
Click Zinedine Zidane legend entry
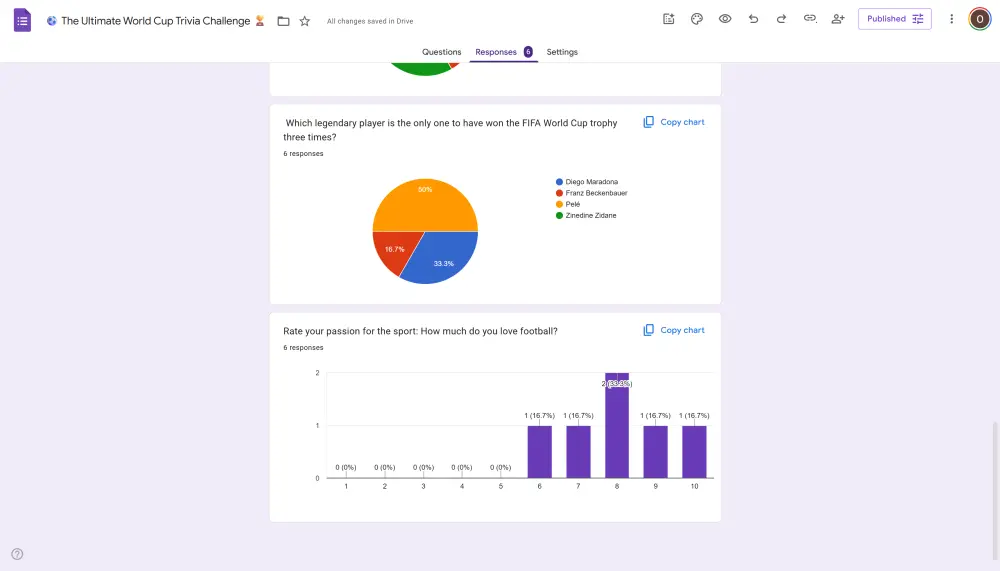pos(586,216)
